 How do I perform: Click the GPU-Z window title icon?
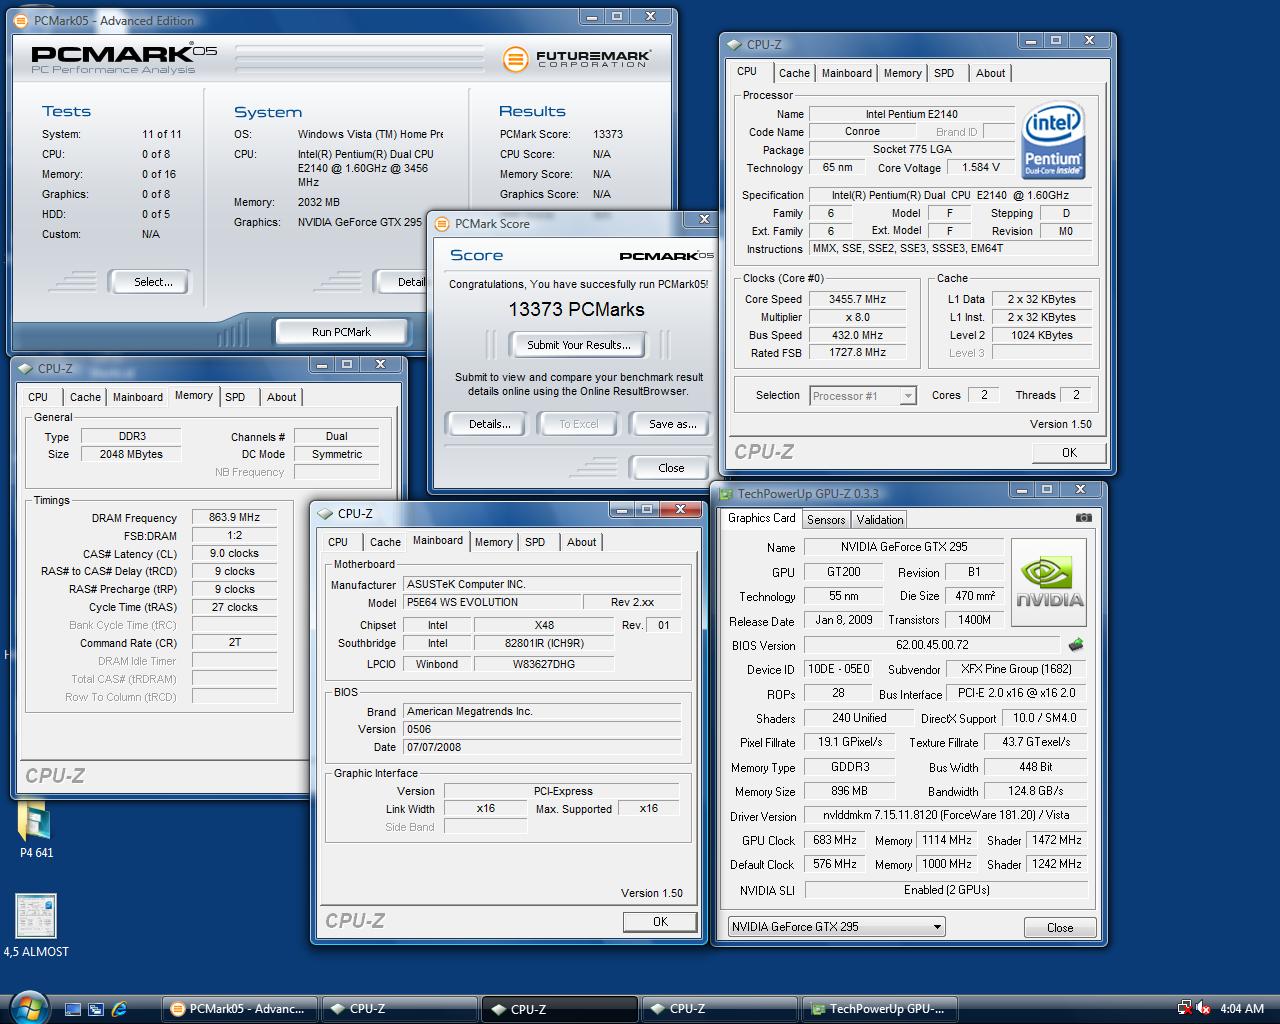point(726,493)
